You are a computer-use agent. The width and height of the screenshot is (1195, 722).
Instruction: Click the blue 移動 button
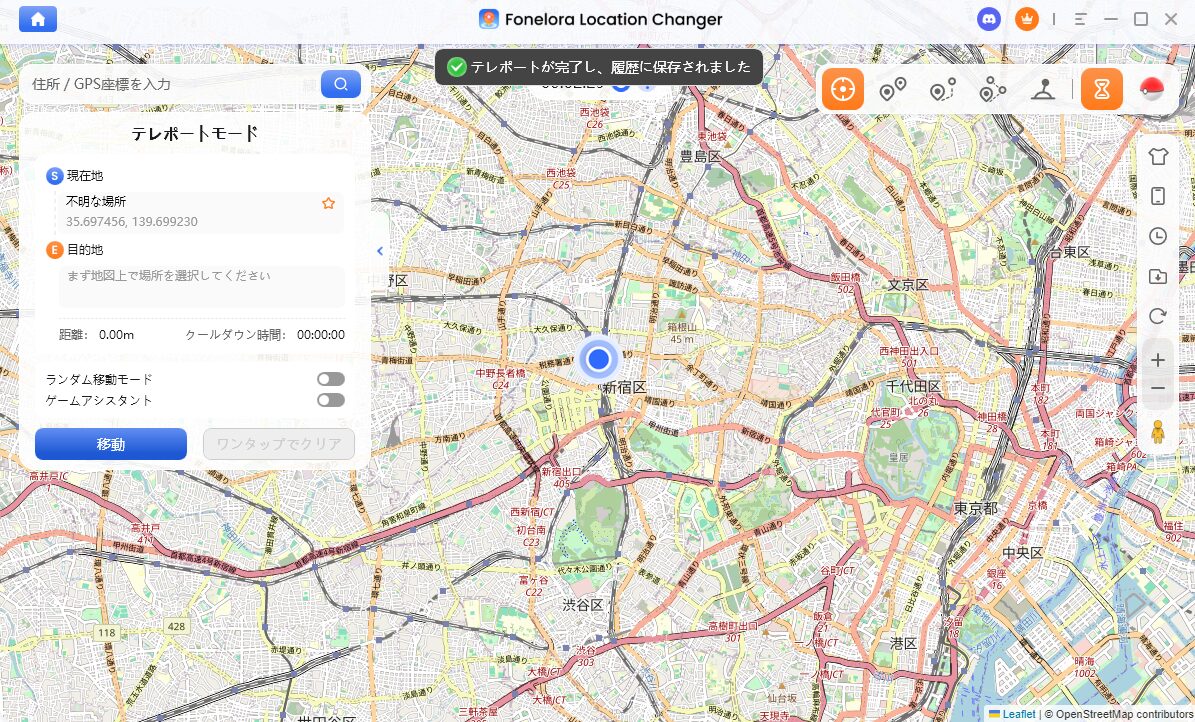(111, 444)
